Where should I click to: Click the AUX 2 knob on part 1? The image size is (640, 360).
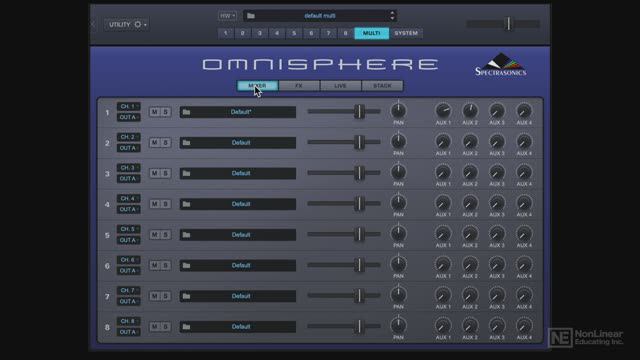click(x=470, y=111)
